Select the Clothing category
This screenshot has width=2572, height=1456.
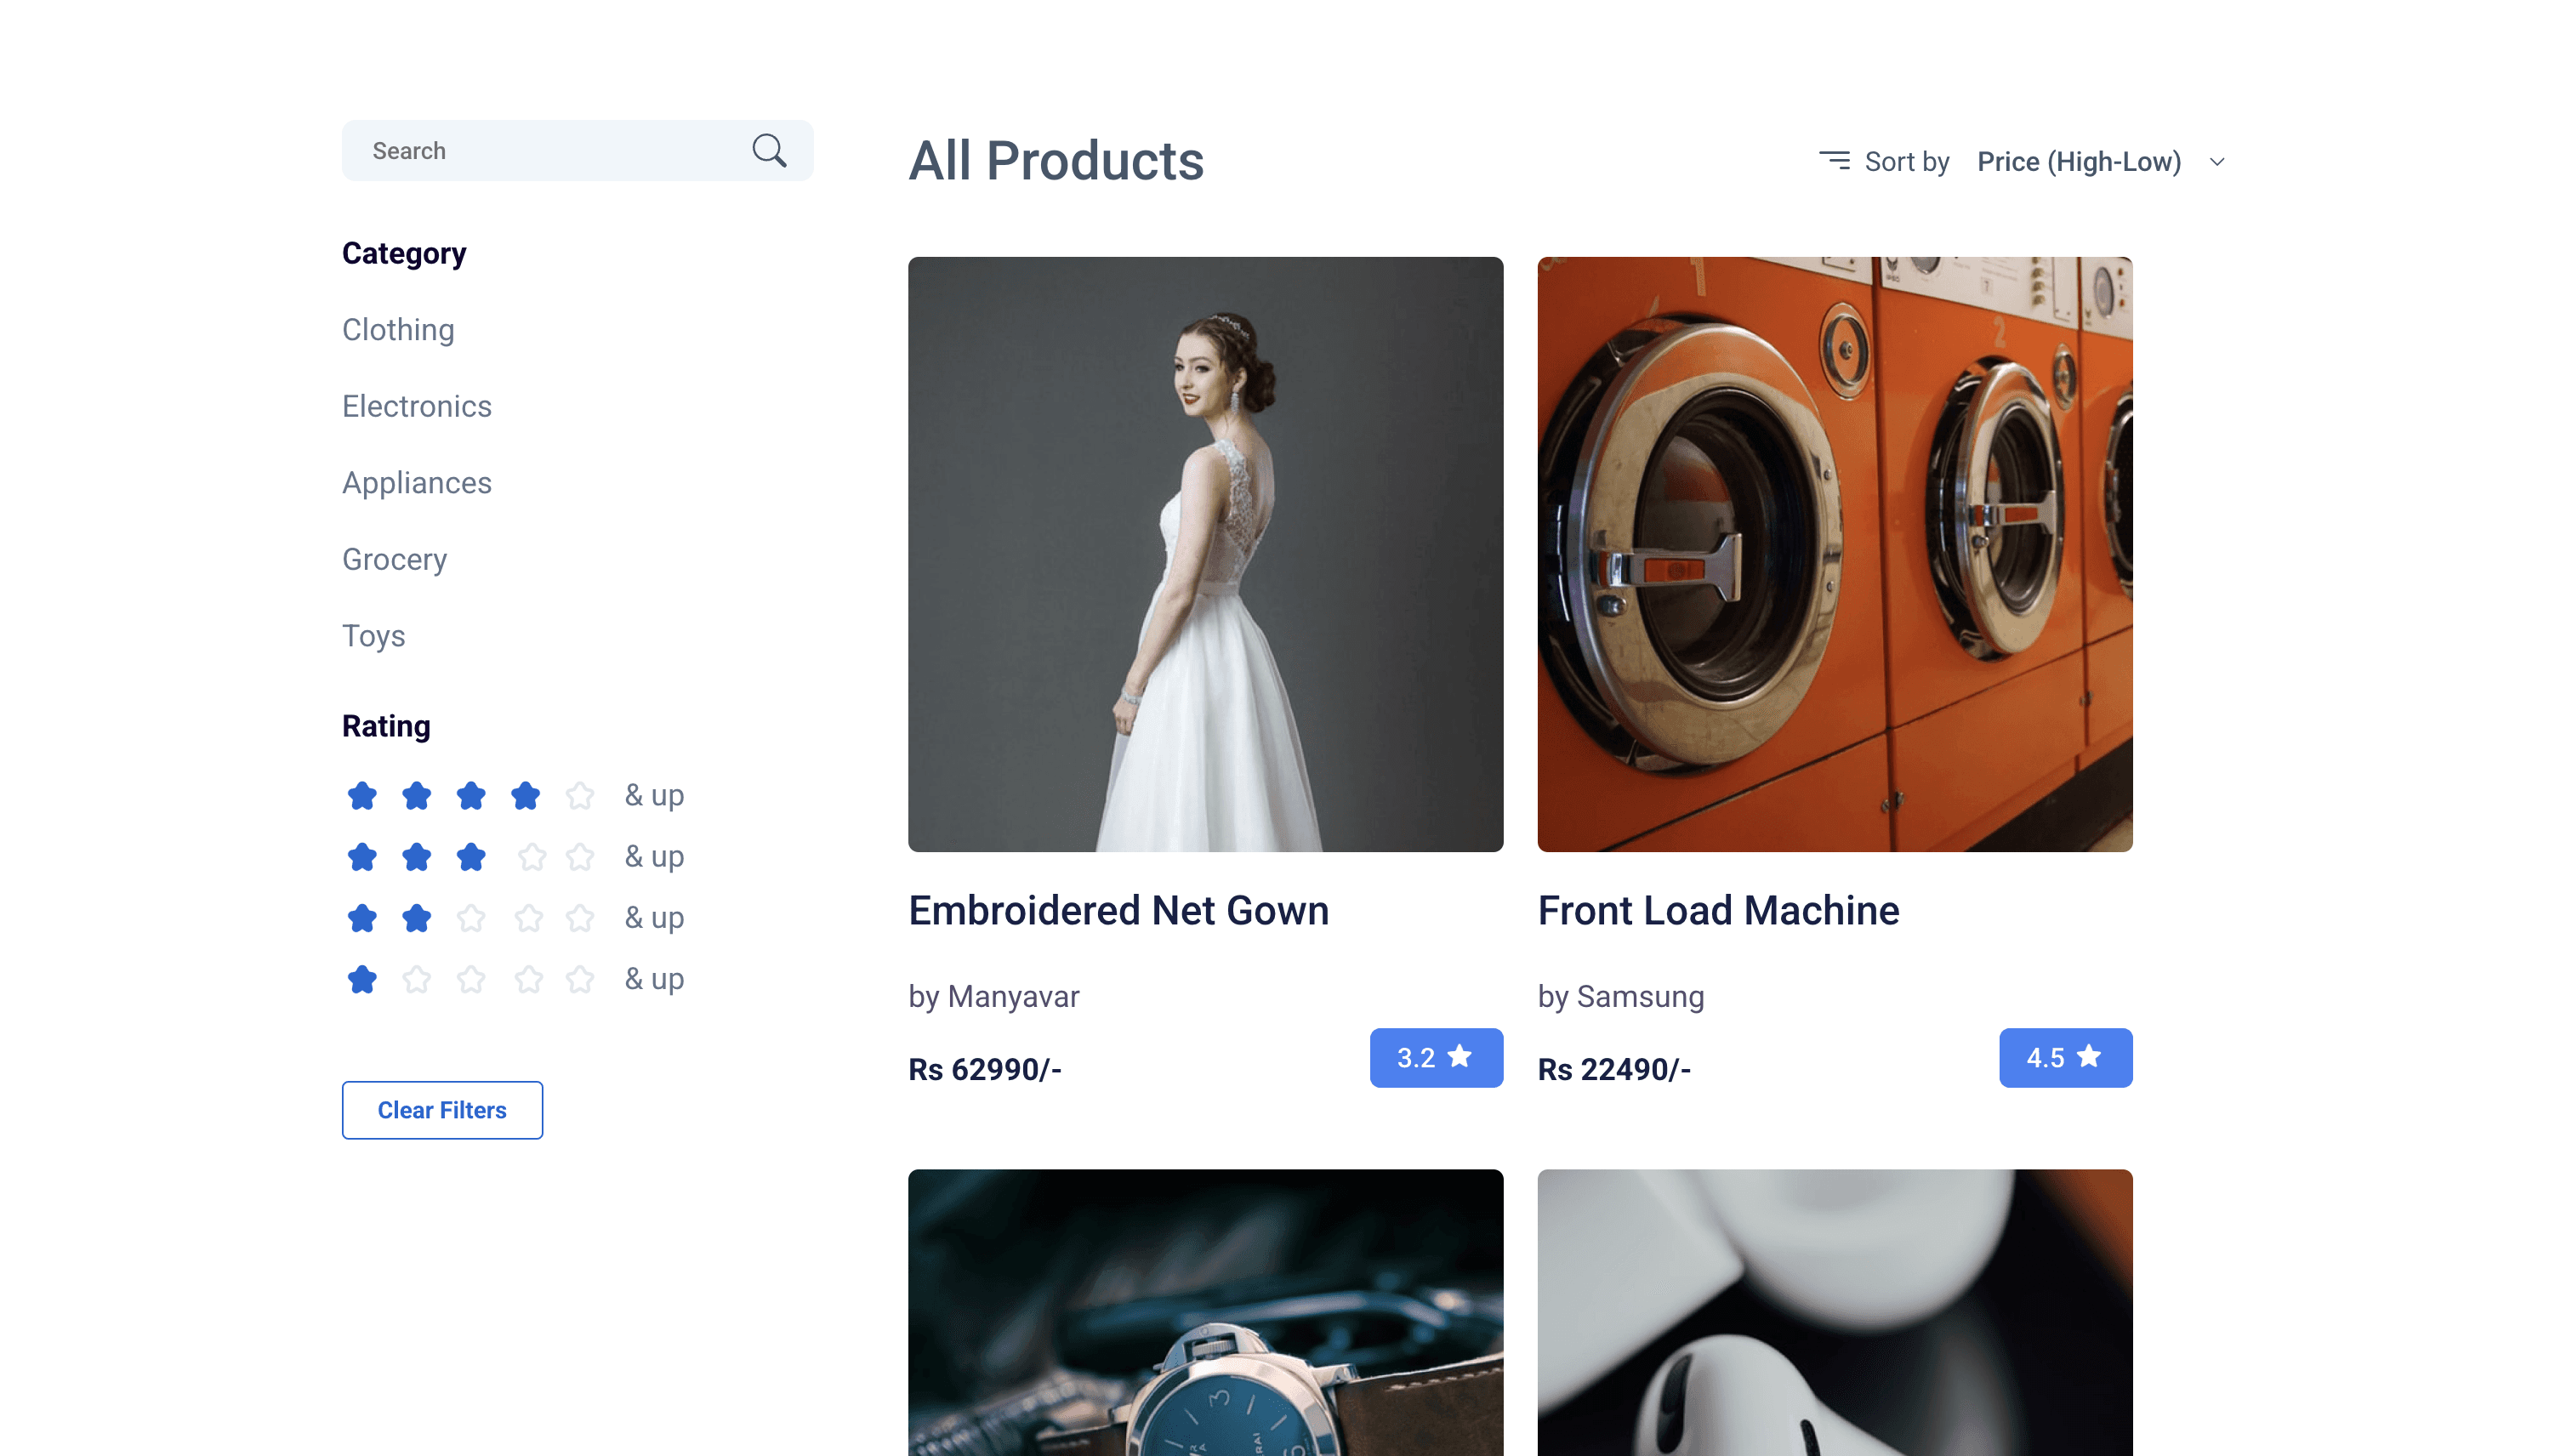click(x=398, y=330)
